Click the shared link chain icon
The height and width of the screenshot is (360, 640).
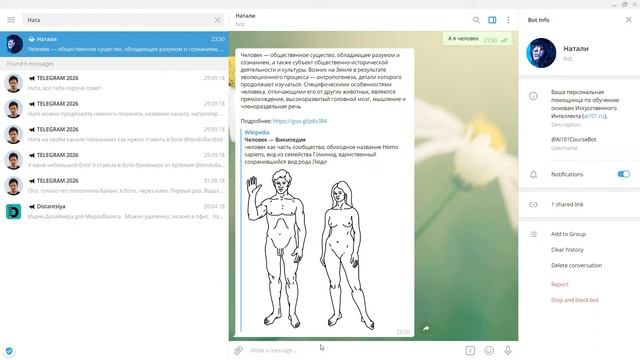(533, 204)
